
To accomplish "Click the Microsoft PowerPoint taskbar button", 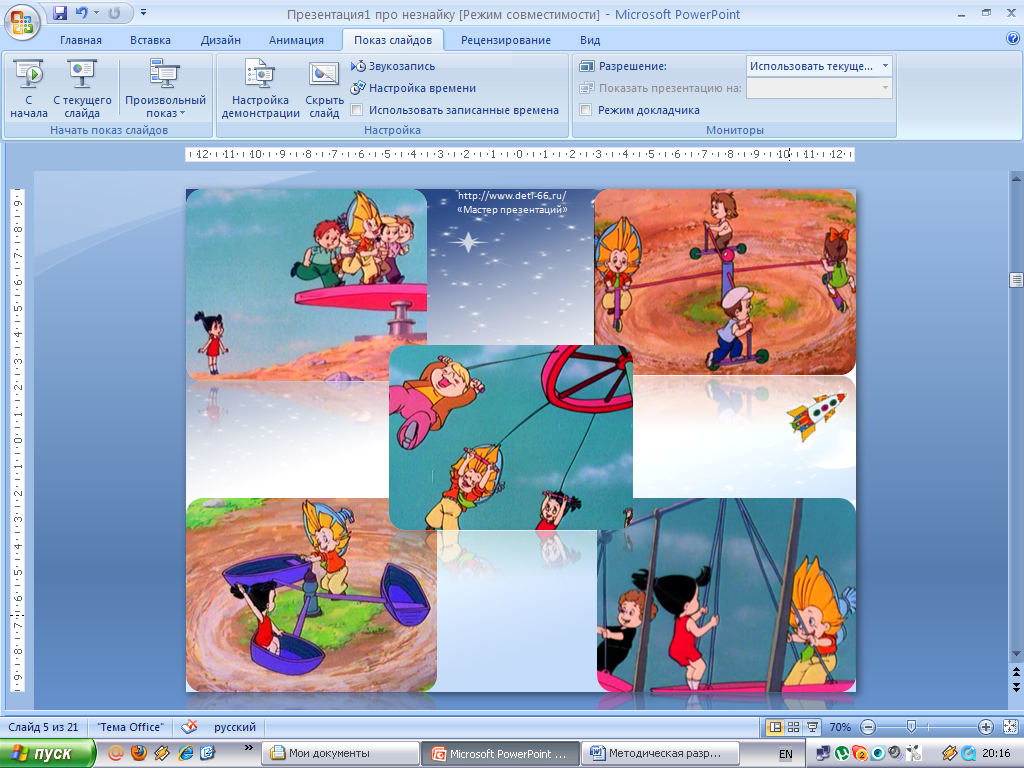I will [500, 754].
